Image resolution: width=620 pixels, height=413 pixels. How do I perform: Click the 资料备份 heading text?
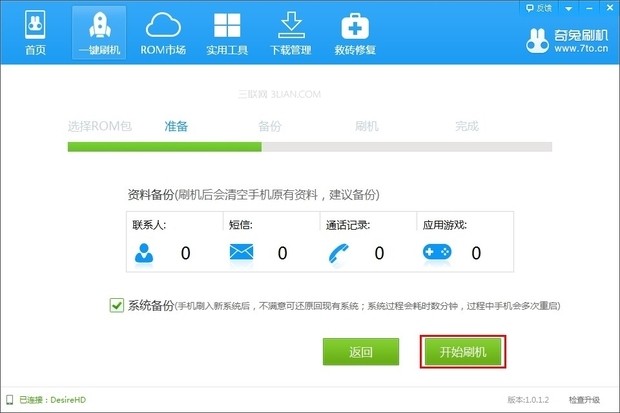[151, 195]
